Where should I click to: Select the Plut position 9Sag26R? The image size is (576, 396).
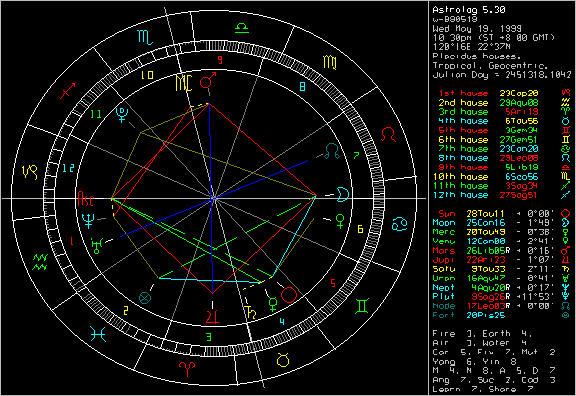pos(491,297)
